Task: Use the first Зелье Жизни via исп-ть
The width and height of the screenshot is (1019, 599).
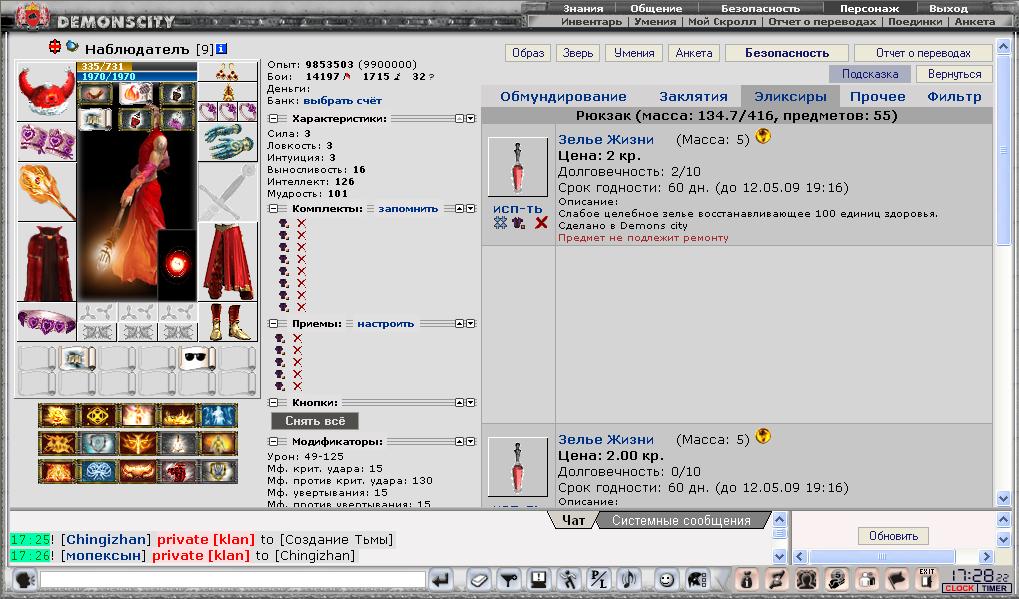Action: pyautogui.click(x=517, y=209)
